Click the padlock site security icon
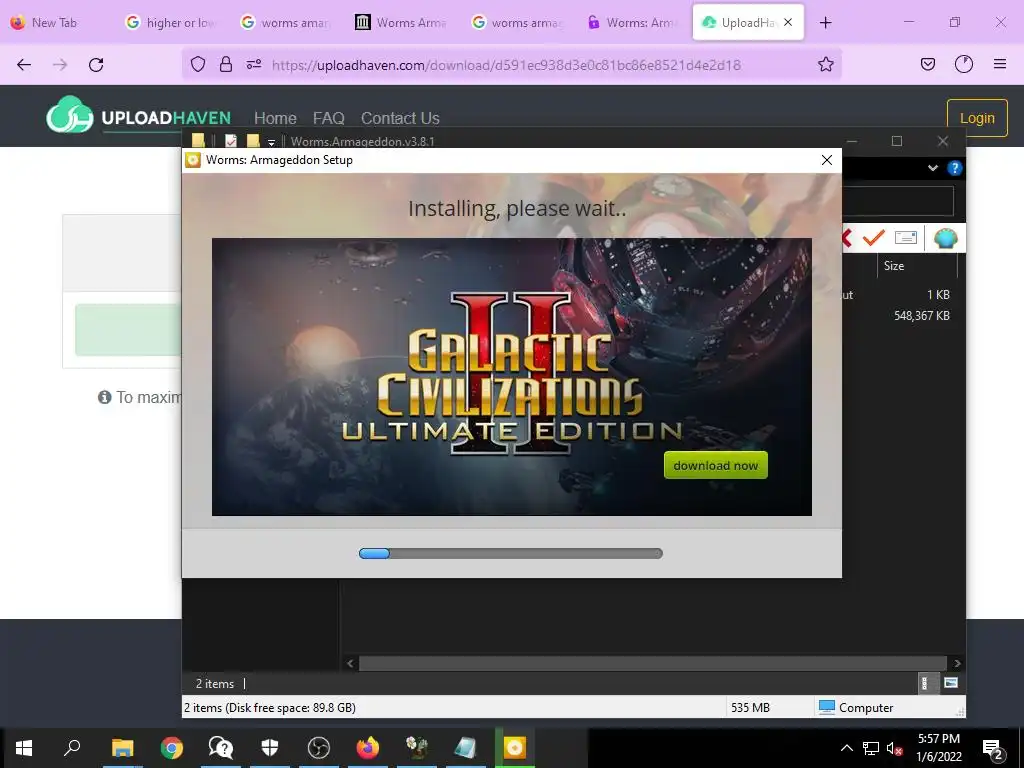Viewport: 1024px width, 768px height. (x=226, y=64)
